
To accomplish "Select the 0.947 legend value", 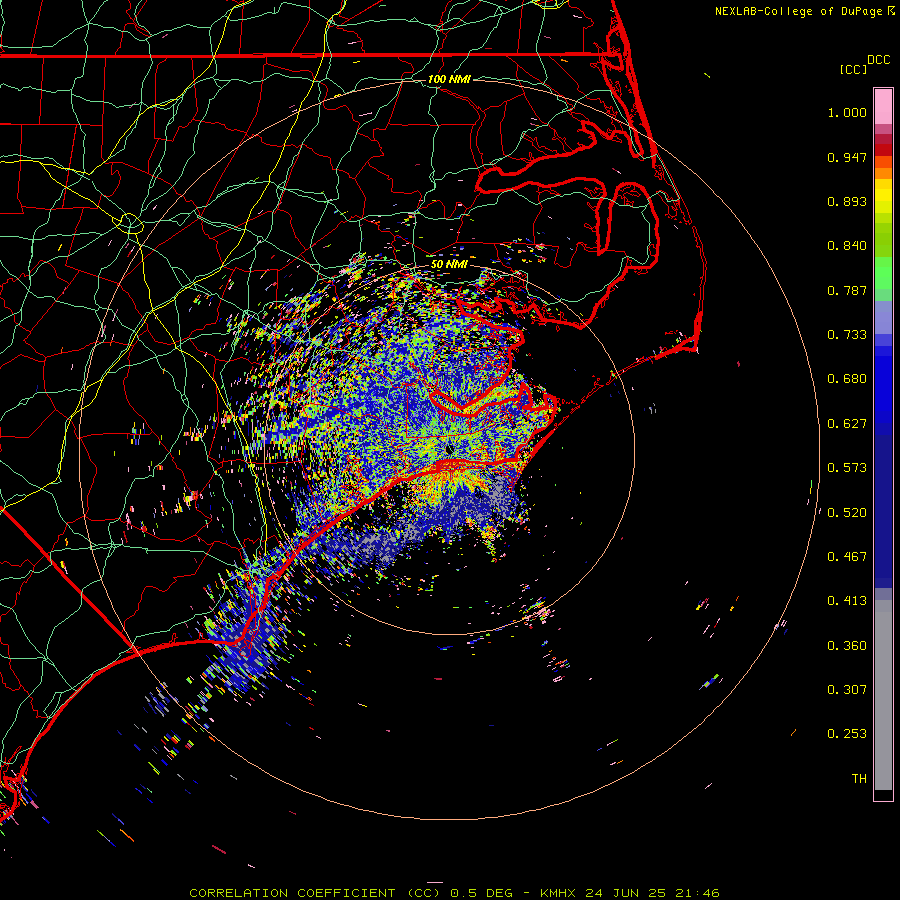I will pyautogui.click(x=847, y=157).
